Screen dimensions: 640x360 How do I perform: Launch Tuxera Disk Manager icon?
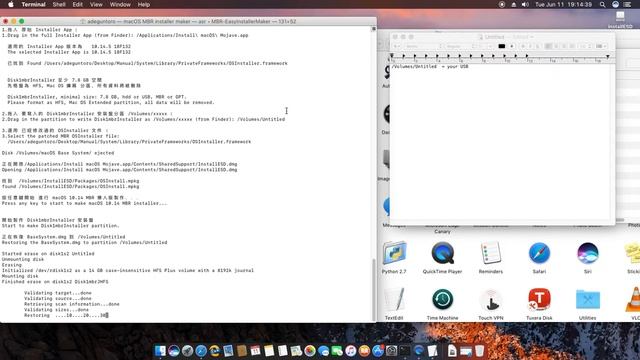coord(539,300)
